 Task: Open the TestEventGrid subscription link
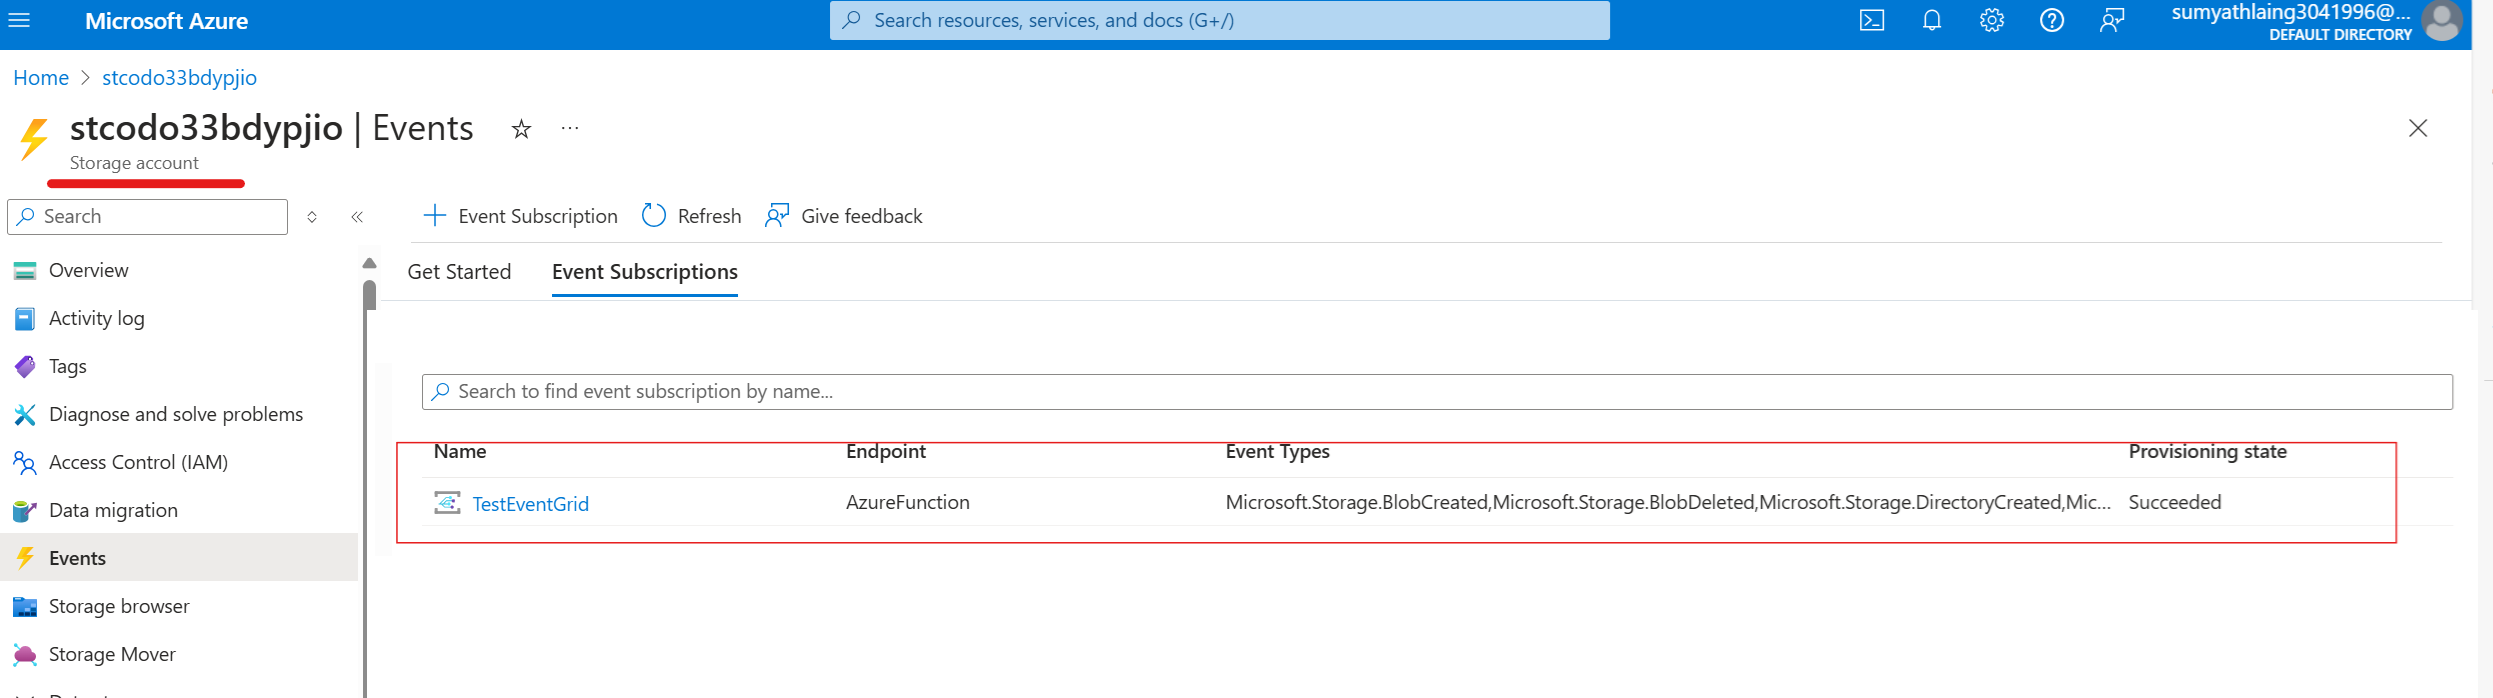click(531, 504)
